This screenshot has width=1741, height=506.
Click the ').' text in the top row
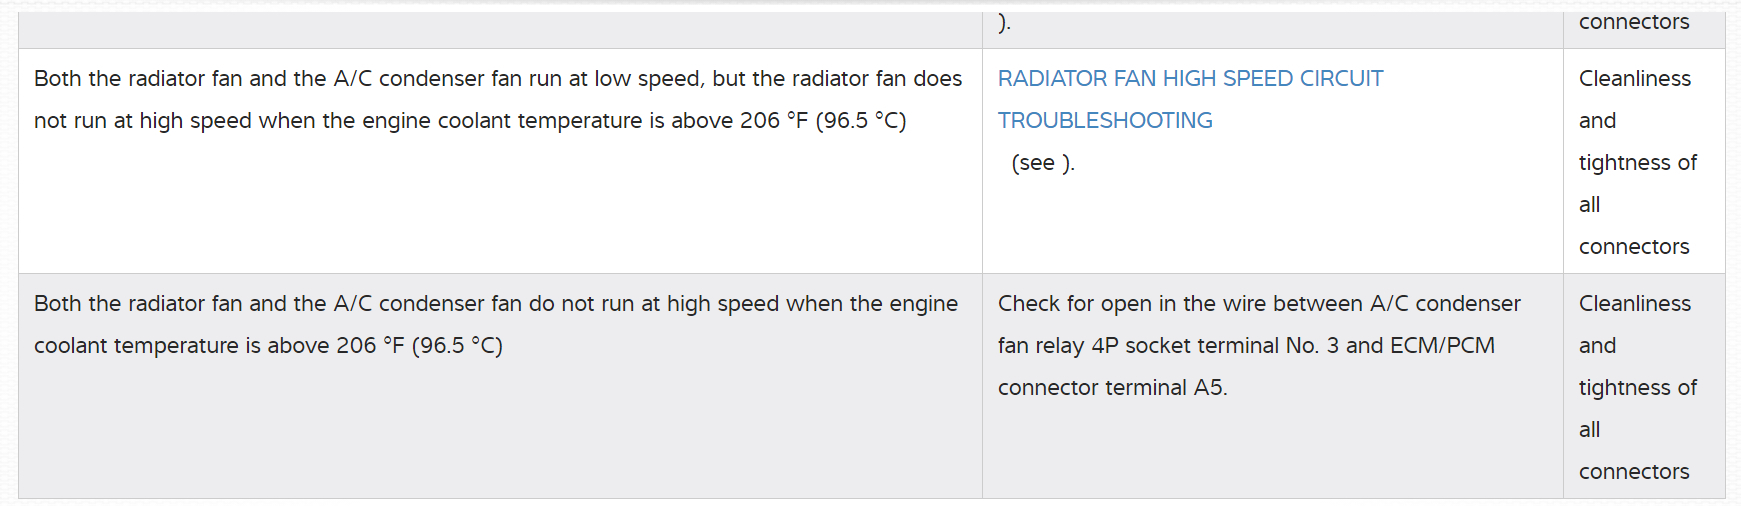1005,22
